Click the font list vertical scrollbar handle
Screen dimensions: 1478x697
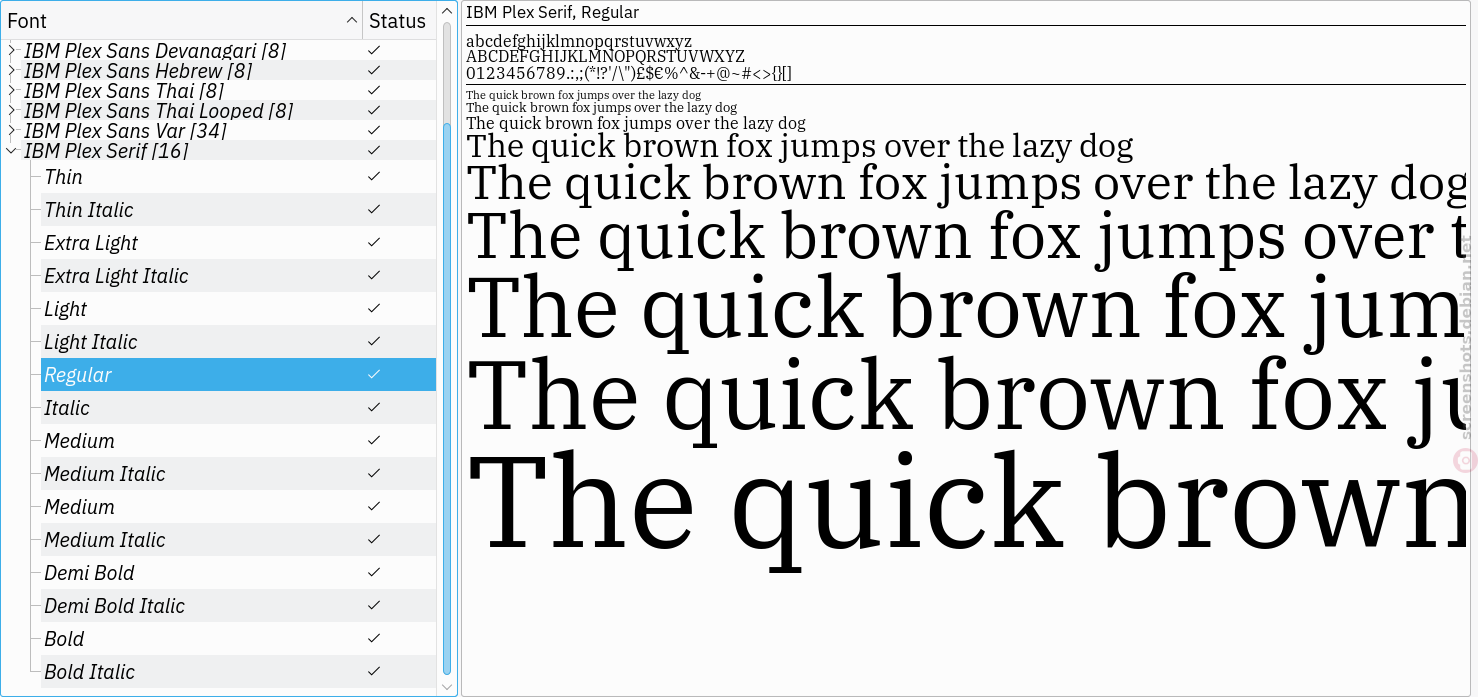447,398
